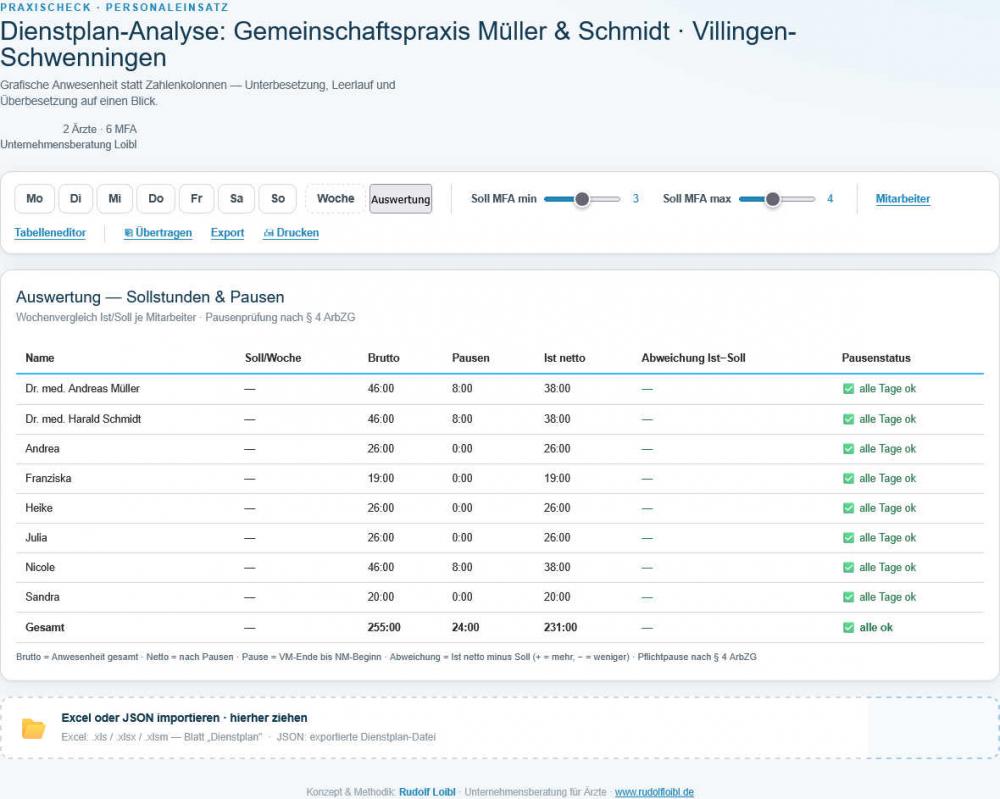Select the Sandra row name

point(42,597)
